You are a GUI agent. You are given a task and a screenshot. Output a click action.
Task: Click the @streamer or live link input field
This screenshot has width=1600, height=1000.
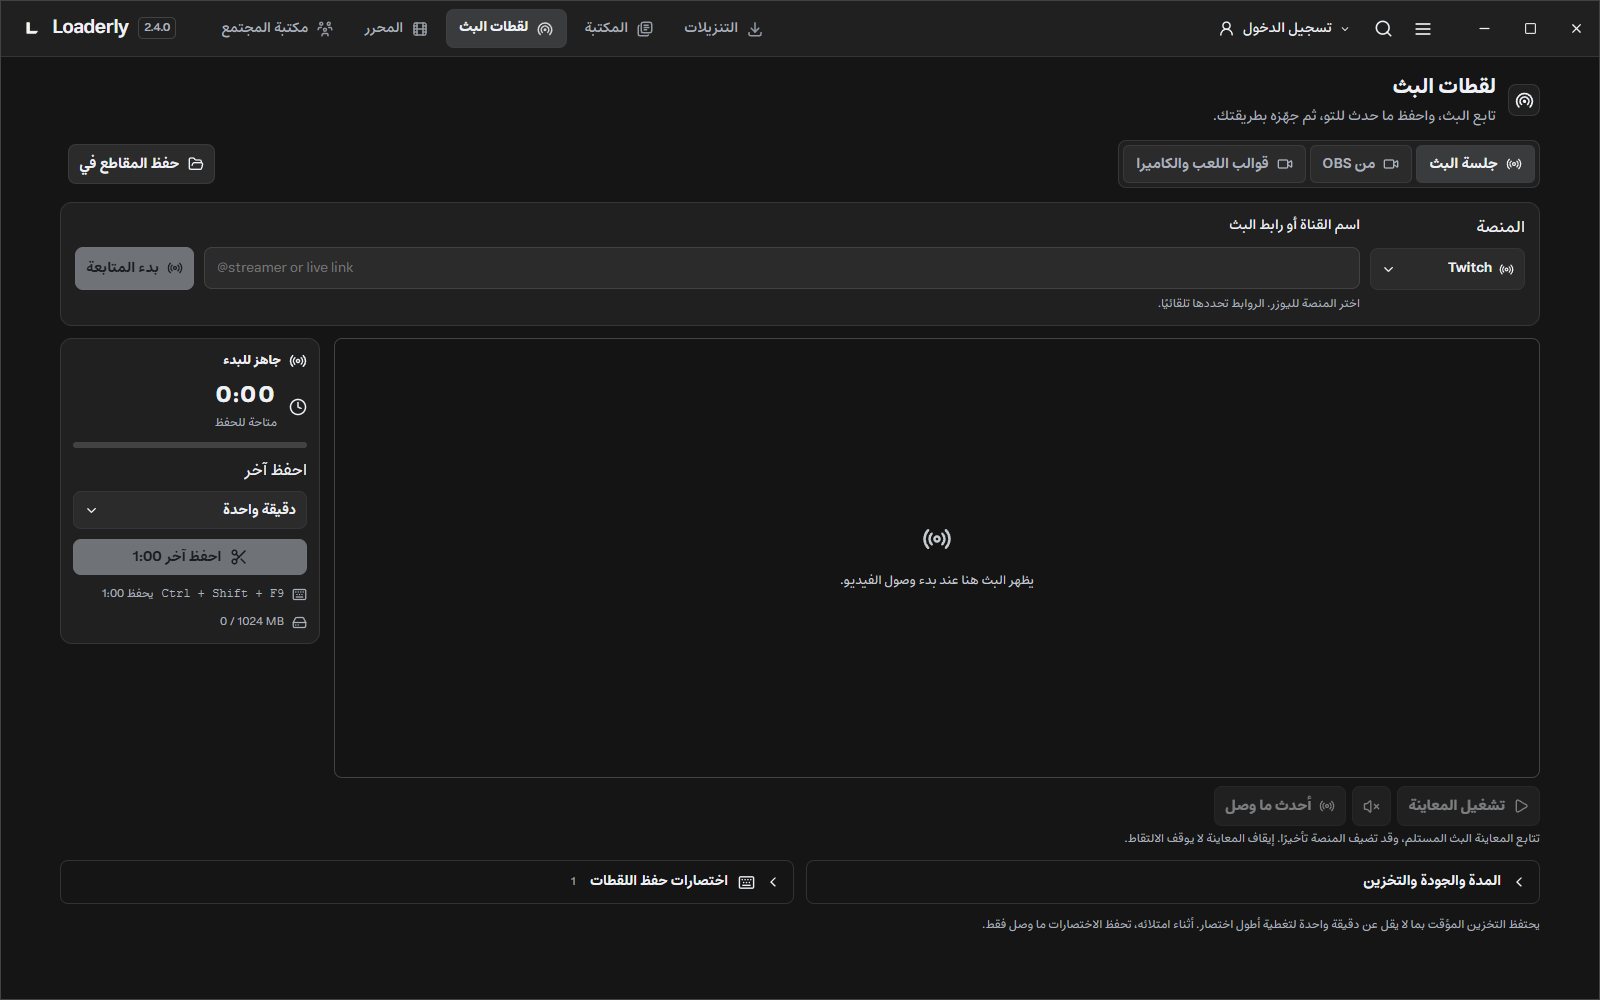(x=781, y=268)
